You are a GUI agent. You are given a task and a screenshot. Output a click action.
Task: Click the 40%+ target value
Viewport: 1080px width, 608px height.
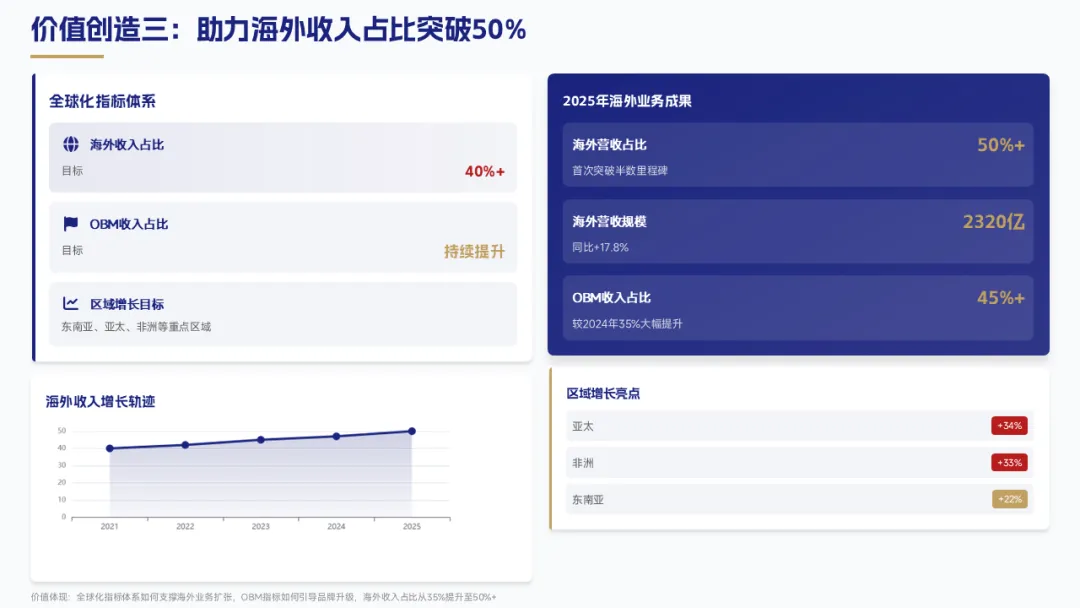(x=485, y=171)
